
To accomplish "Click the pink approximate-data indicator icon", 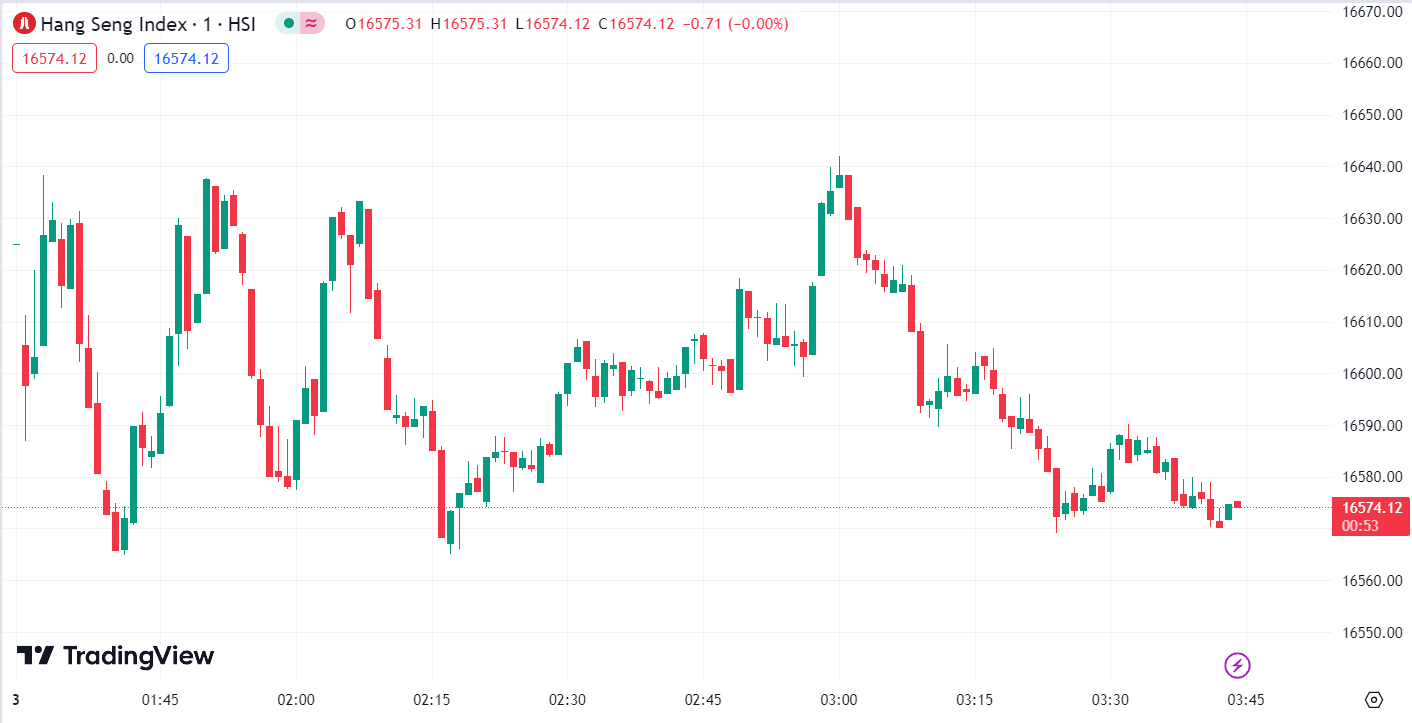I will tap(312, 24).
